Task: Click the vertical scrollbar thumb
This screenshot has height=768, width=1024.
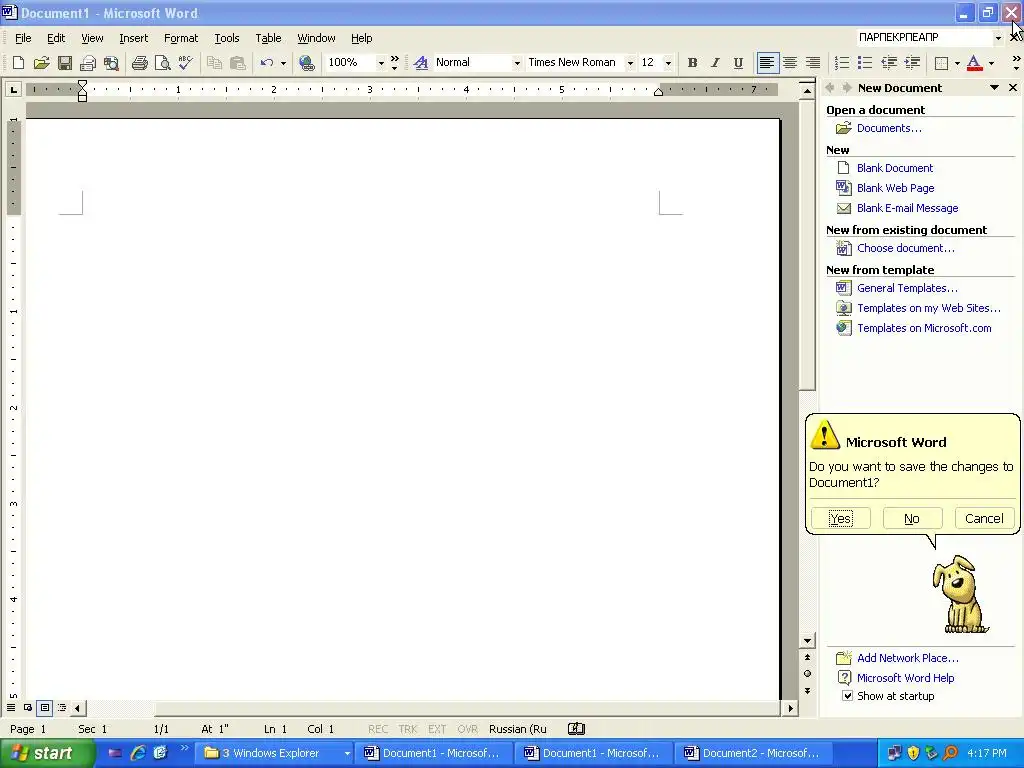Action: click(x=807, y=244)
